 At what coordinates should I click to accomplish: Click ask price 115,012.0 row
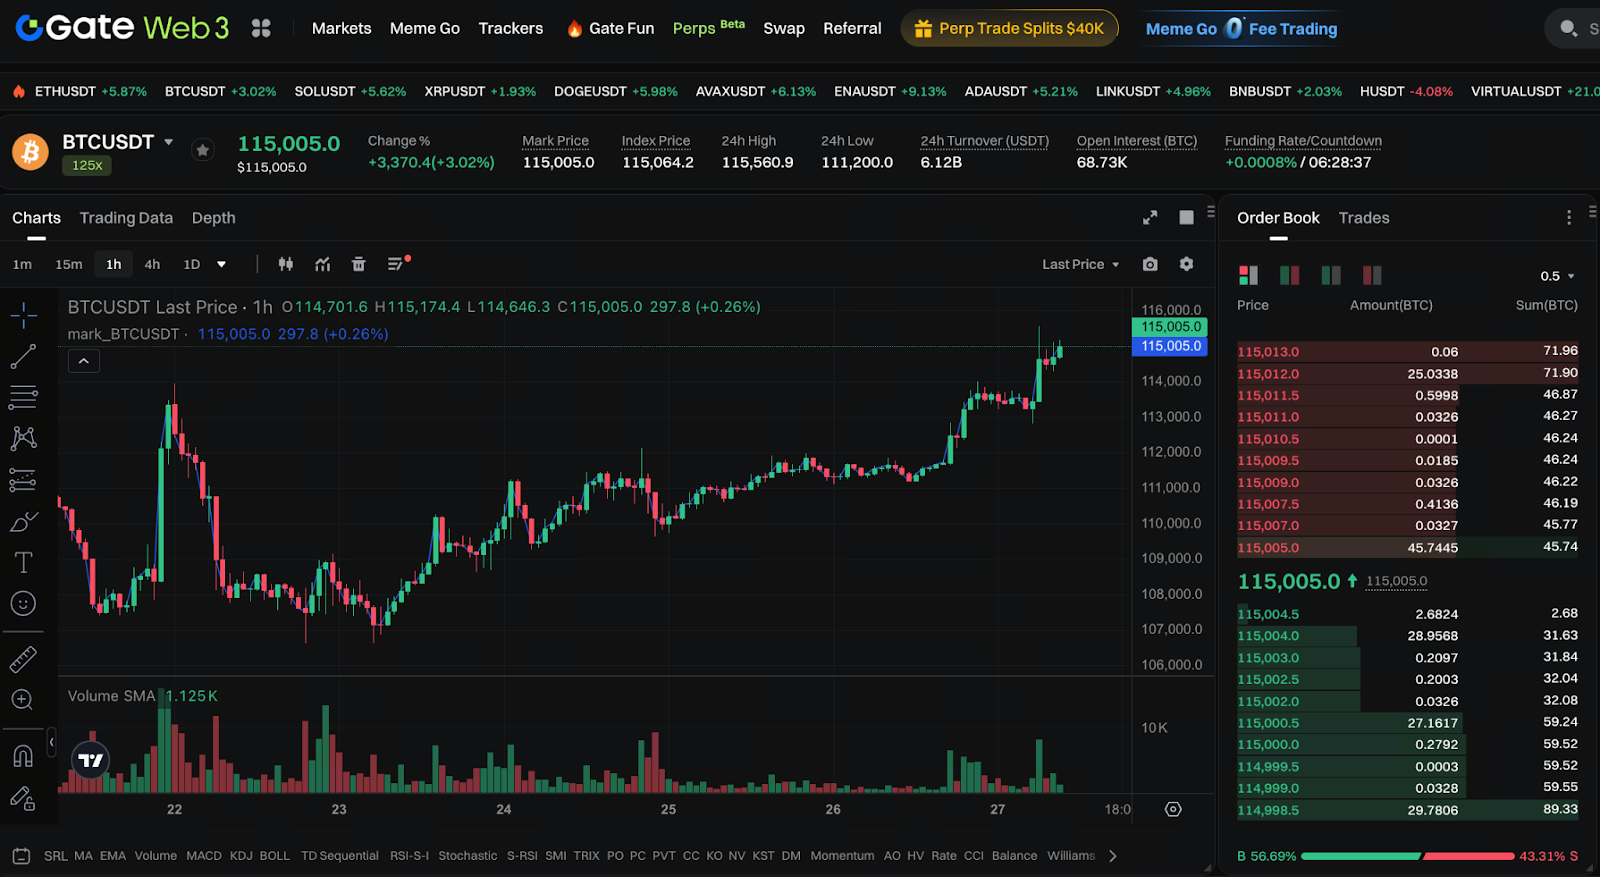point(1407,374)
